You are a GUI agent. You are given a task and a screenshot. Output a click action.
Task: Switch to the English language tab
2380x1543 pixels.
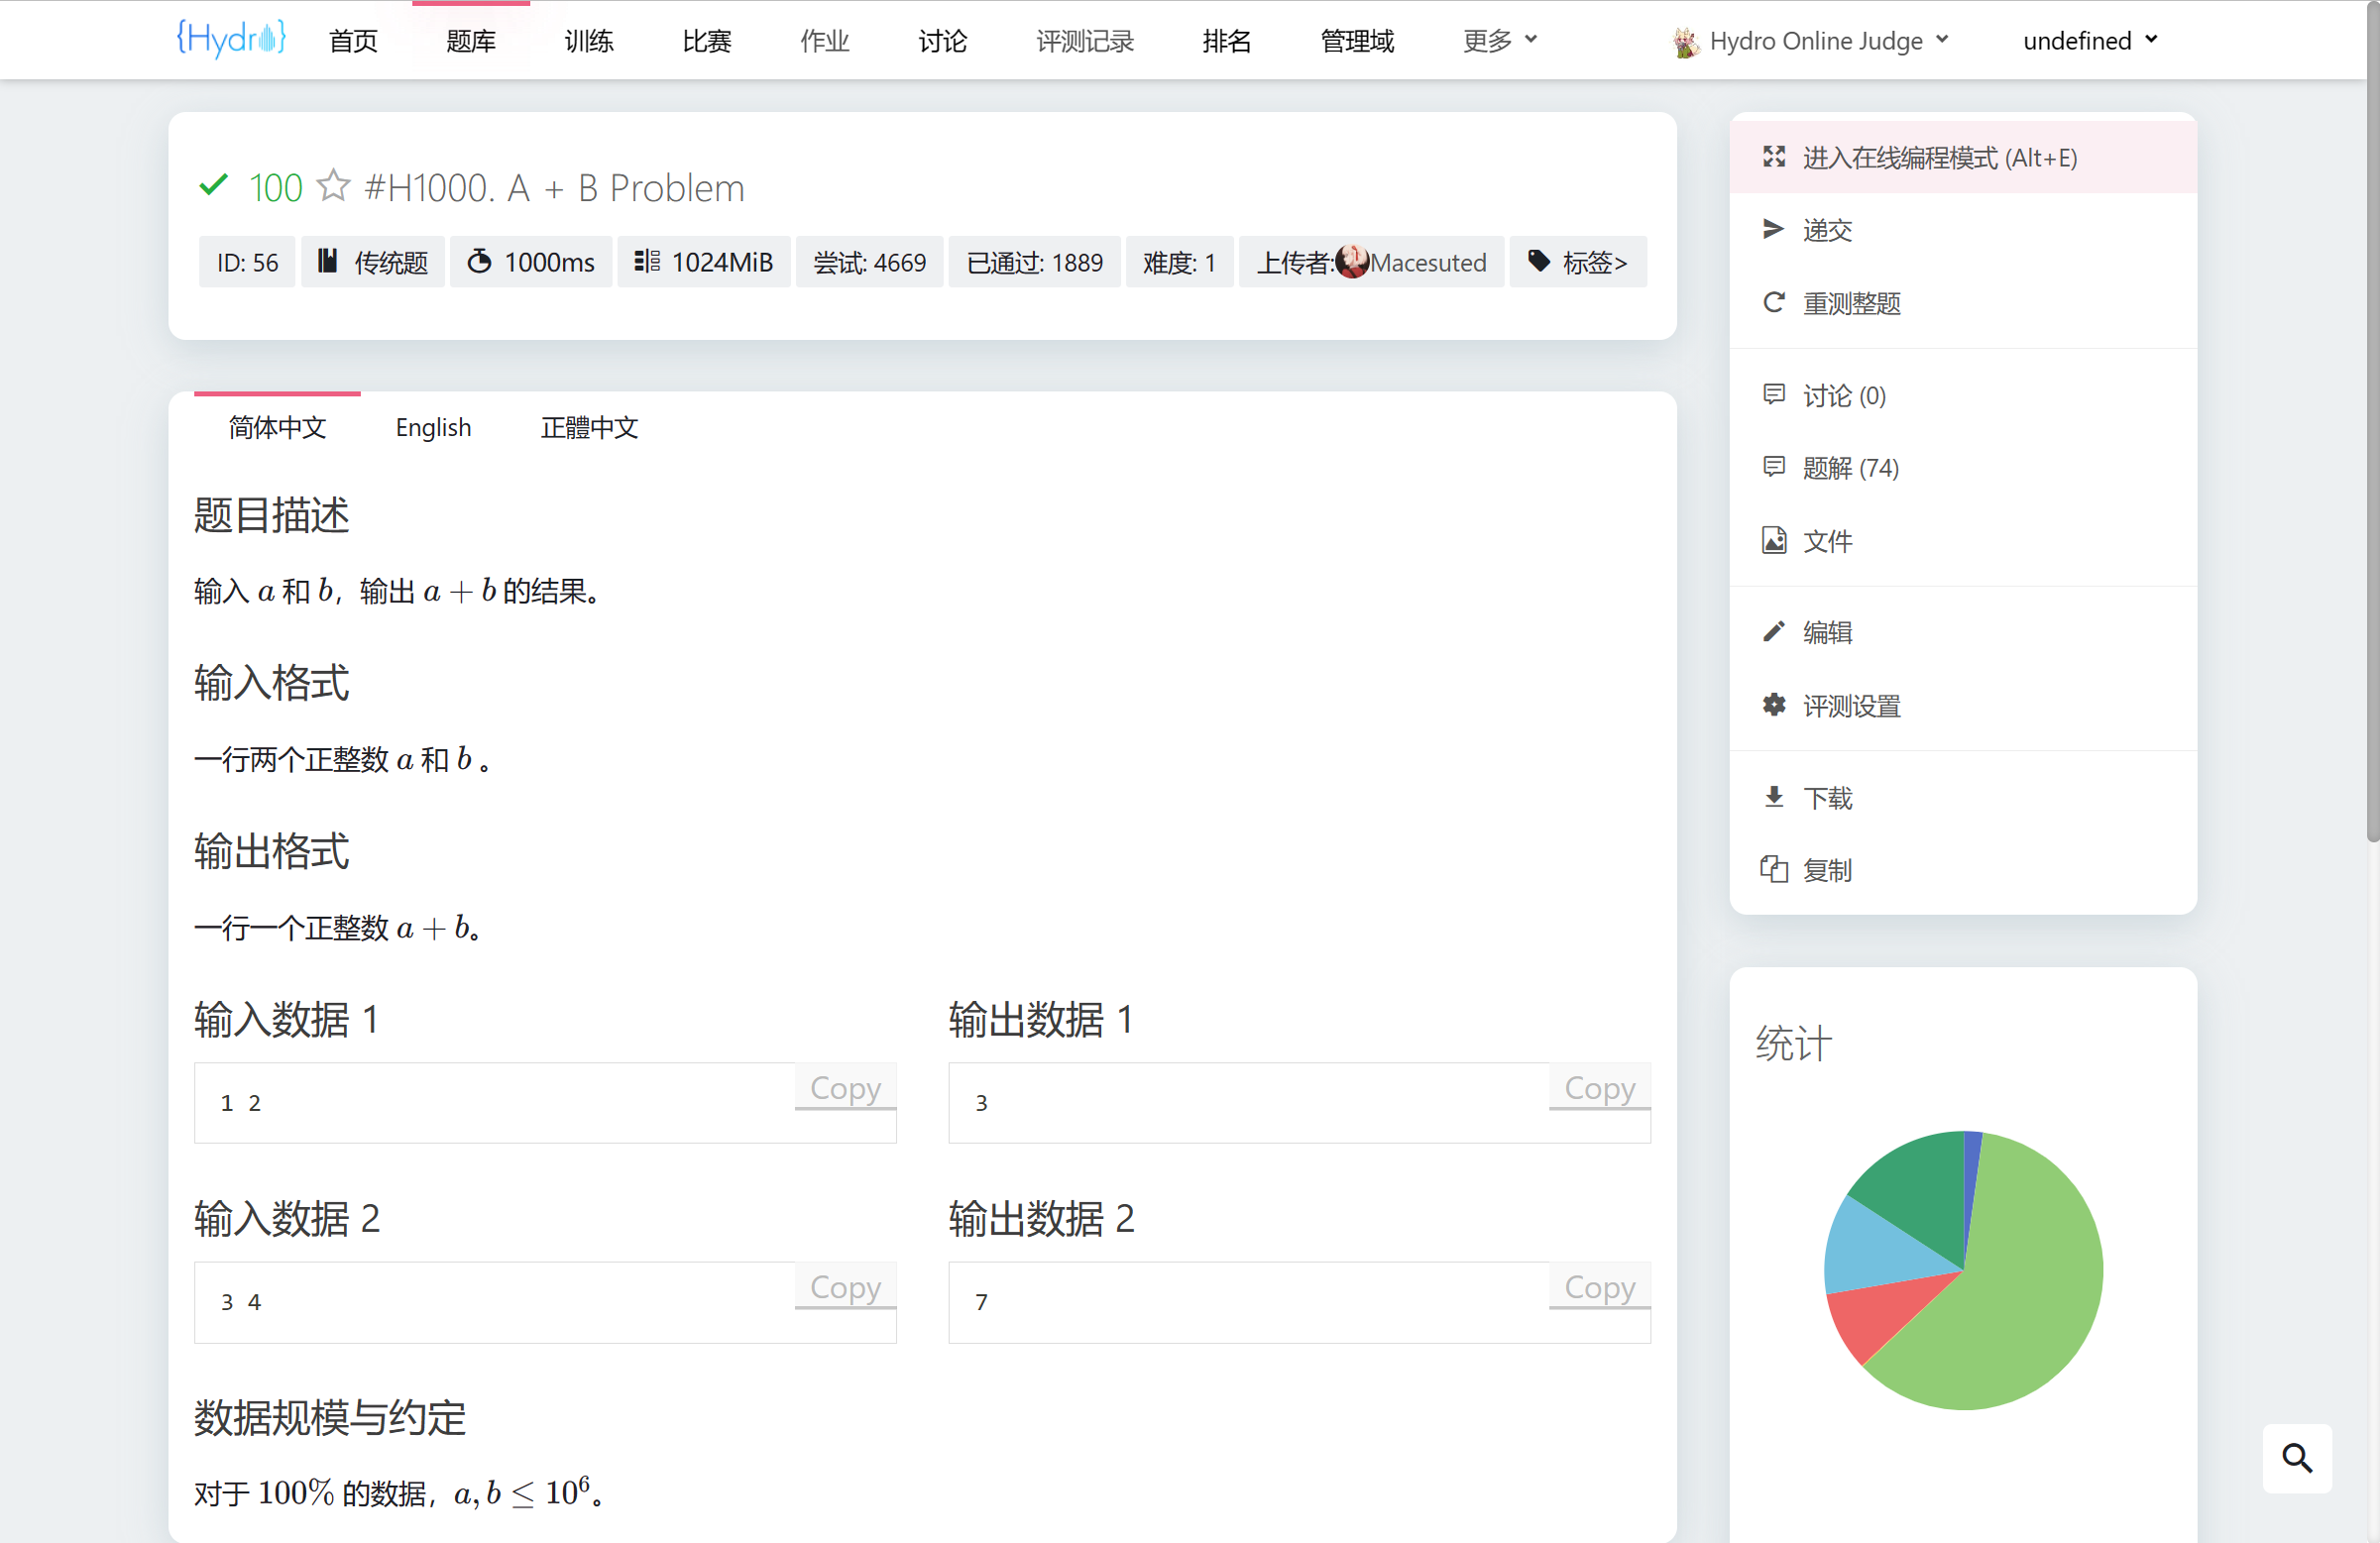point(433,427)
